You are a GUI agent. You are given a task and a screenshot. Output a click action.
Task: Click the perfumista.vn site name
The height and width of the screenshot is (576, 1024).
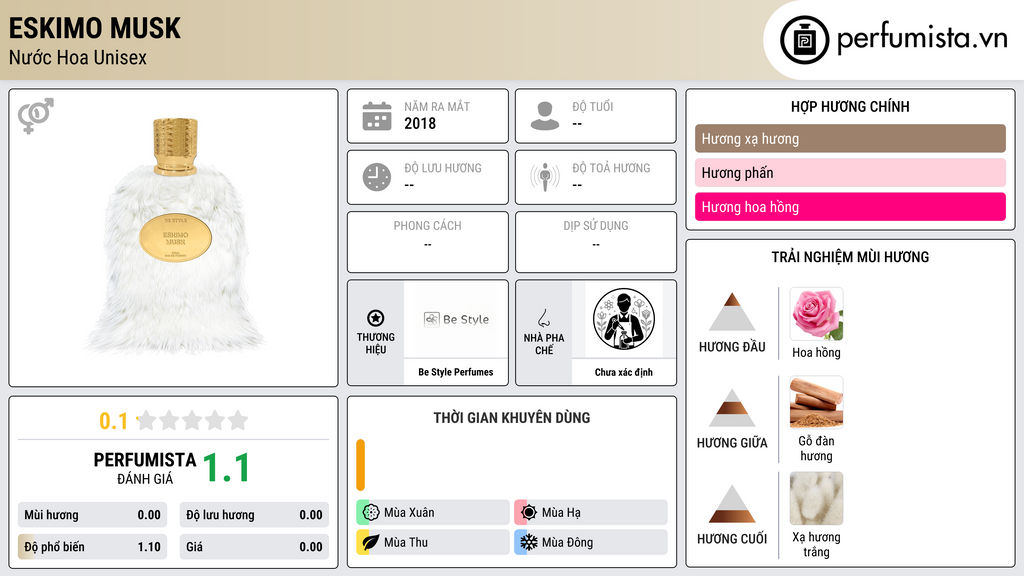pyautogui.click(x=922, y=38)
